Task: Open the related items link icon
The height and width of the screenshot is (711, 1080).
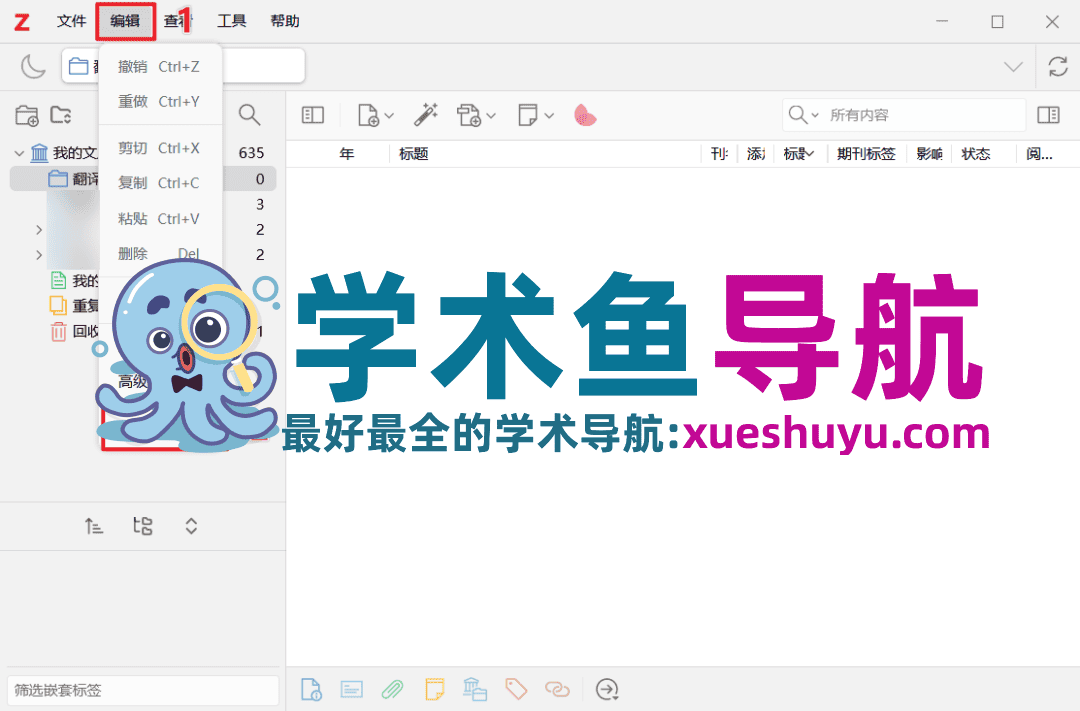Action: 556,689
